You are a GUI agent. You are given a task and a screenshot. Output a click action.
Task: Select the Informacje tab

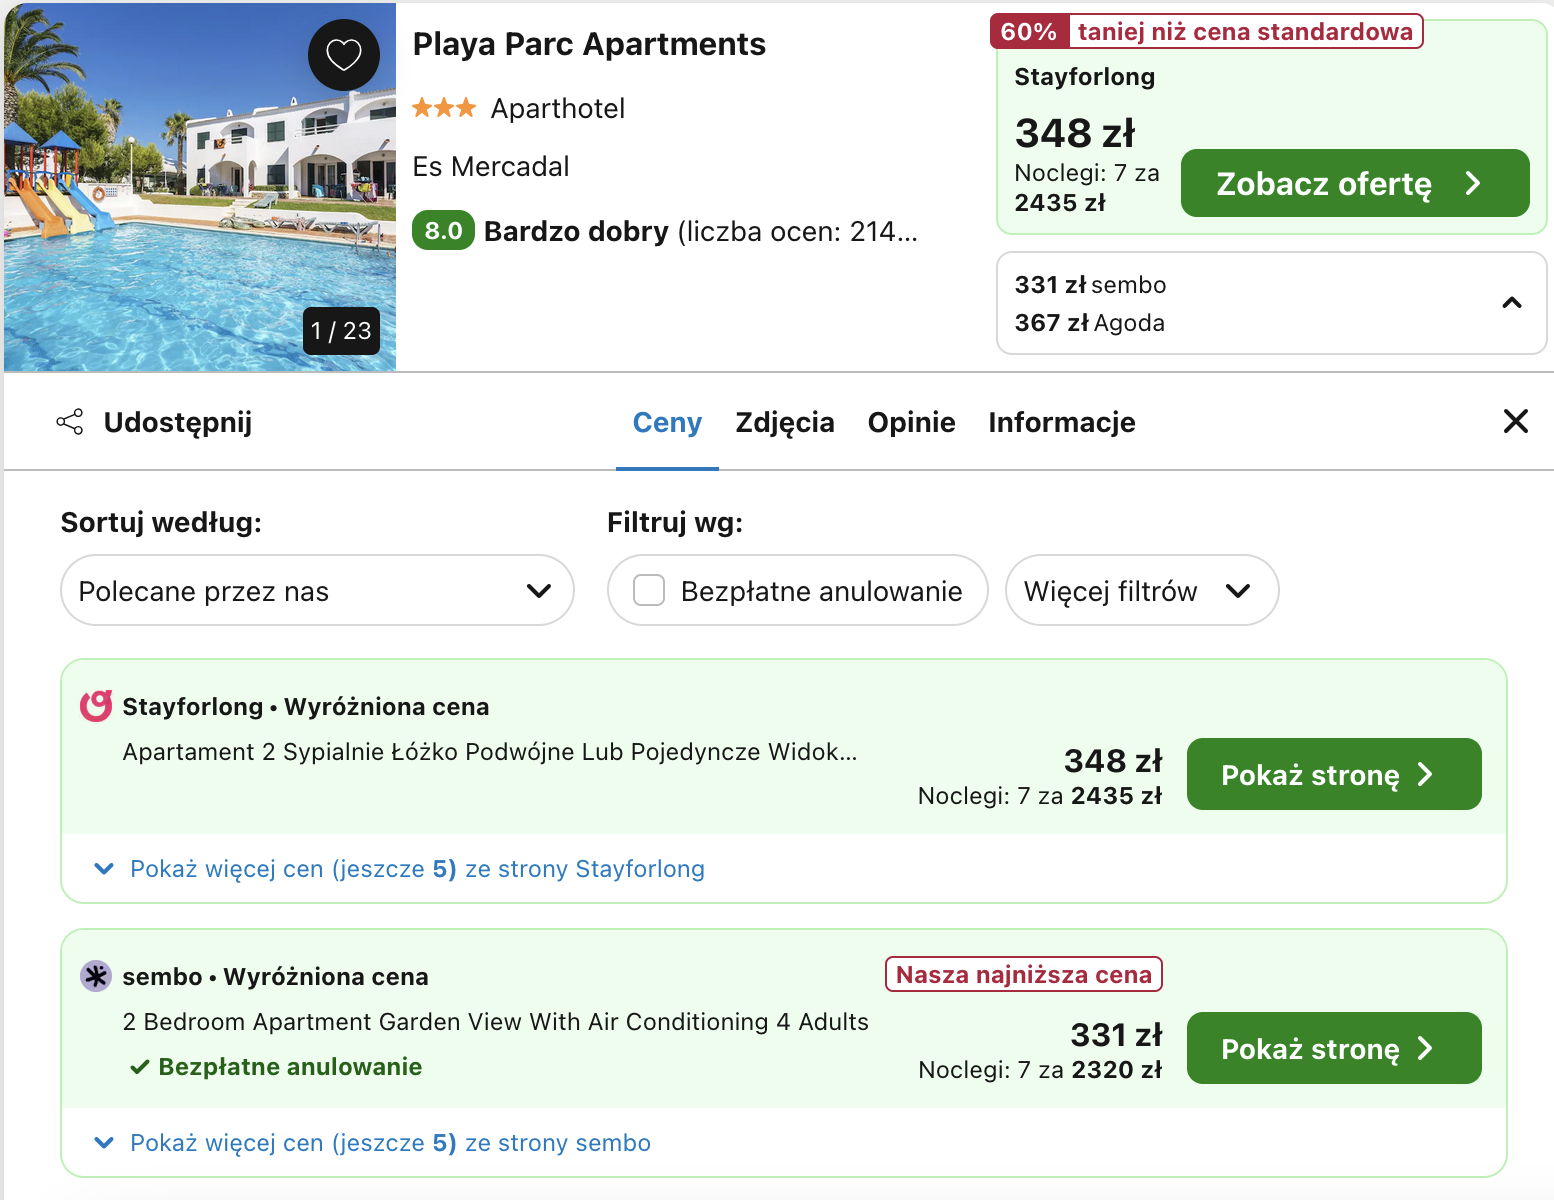pos(1061,423)
